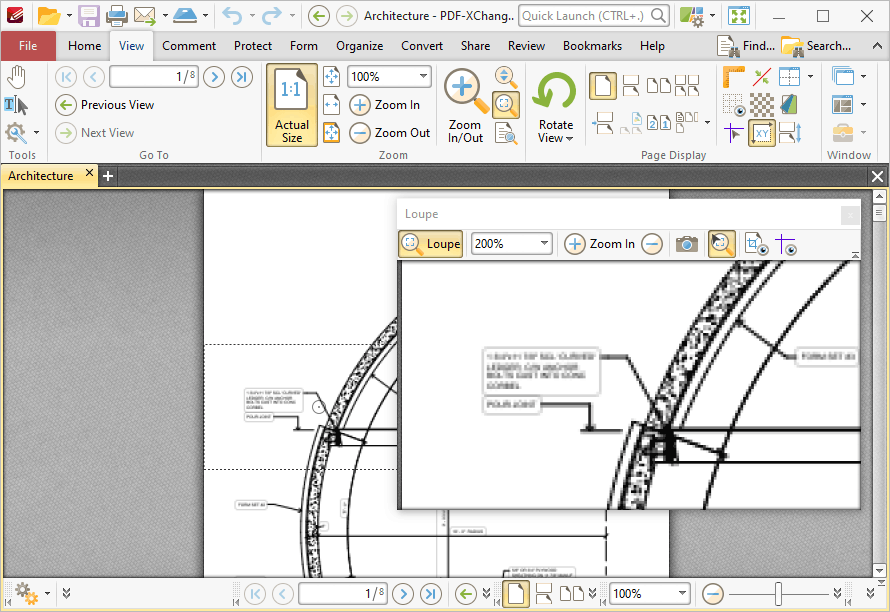Toggle Loupe button in Loupe window

(x=430, y=244)
